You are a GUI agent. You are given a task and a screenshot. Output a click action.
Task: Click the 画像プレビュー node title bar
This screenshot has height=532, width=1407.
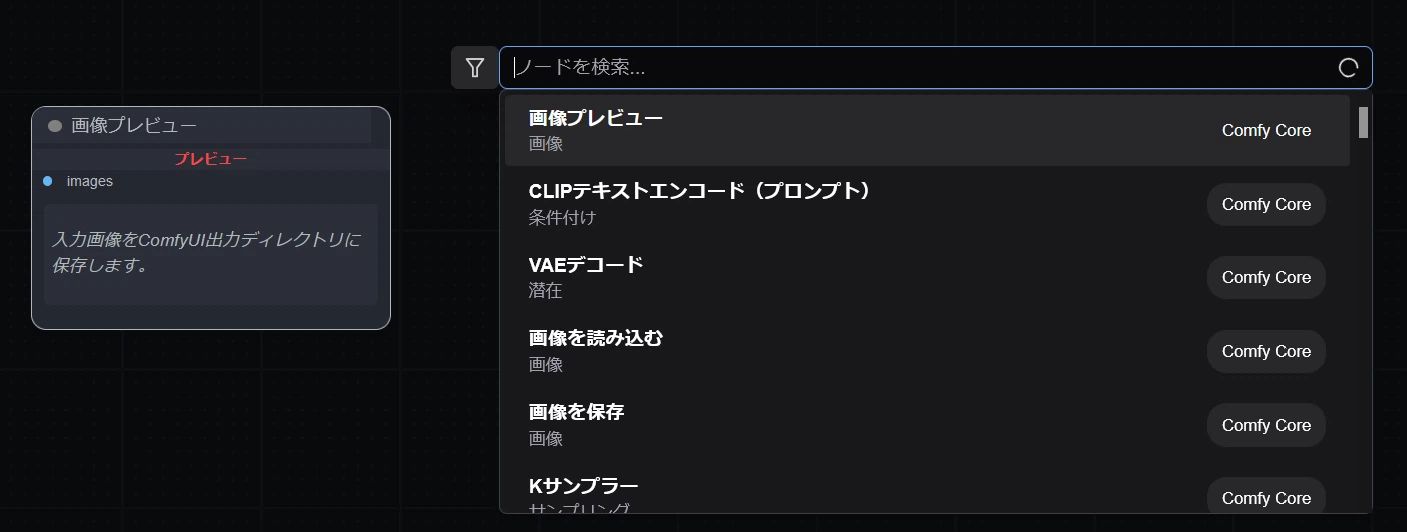(220, 126)
